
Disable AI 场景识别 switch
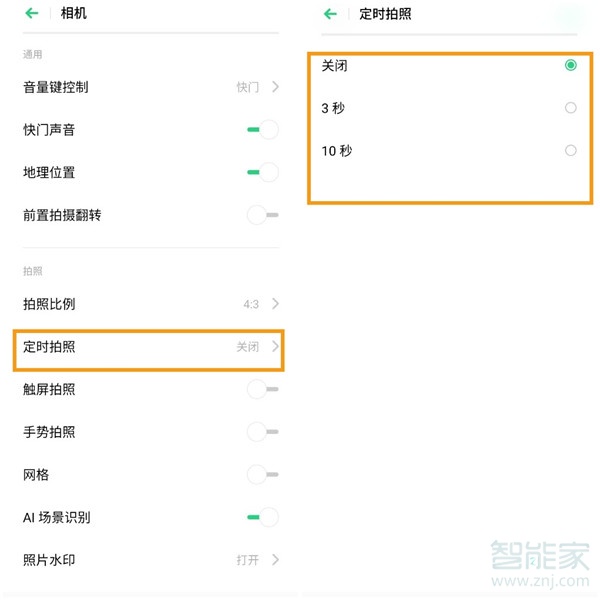[262, 517]
